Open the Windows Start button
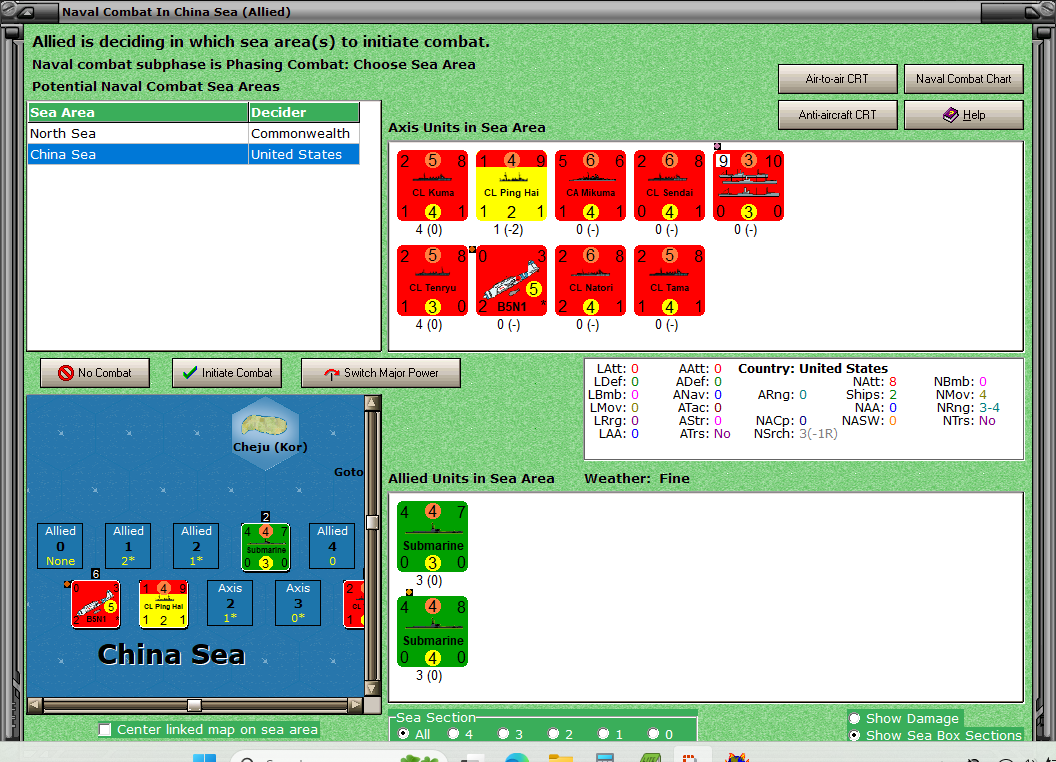1056x762 pixels. click(204, 757)
